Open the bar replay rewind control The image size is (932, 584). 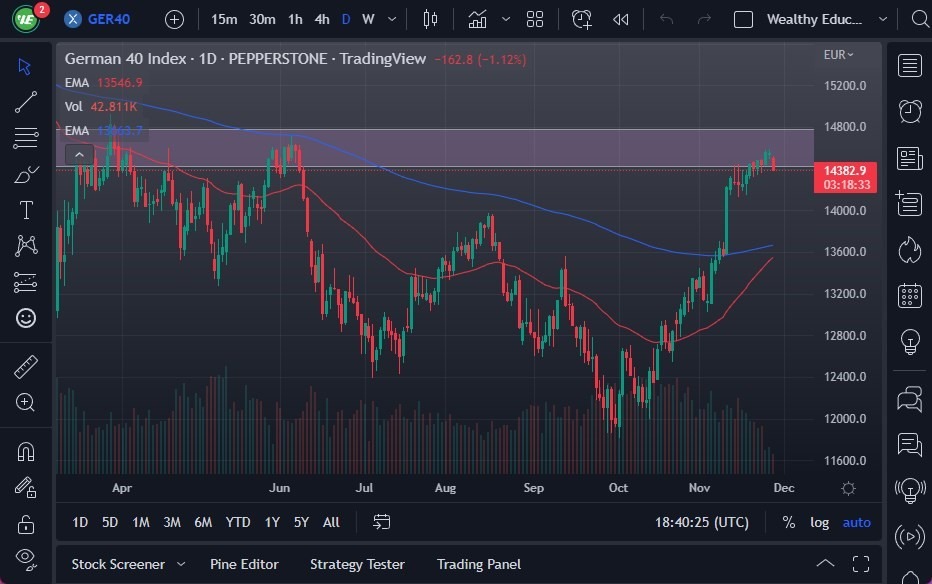(621, 19)
